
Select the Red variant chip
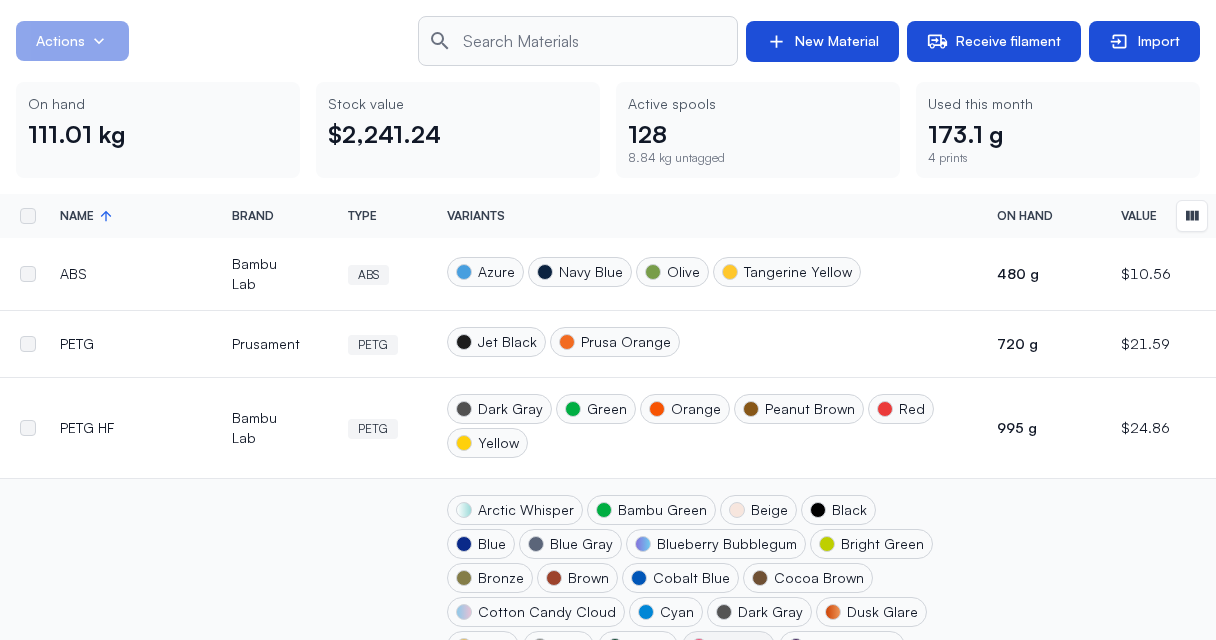[901, 409]
